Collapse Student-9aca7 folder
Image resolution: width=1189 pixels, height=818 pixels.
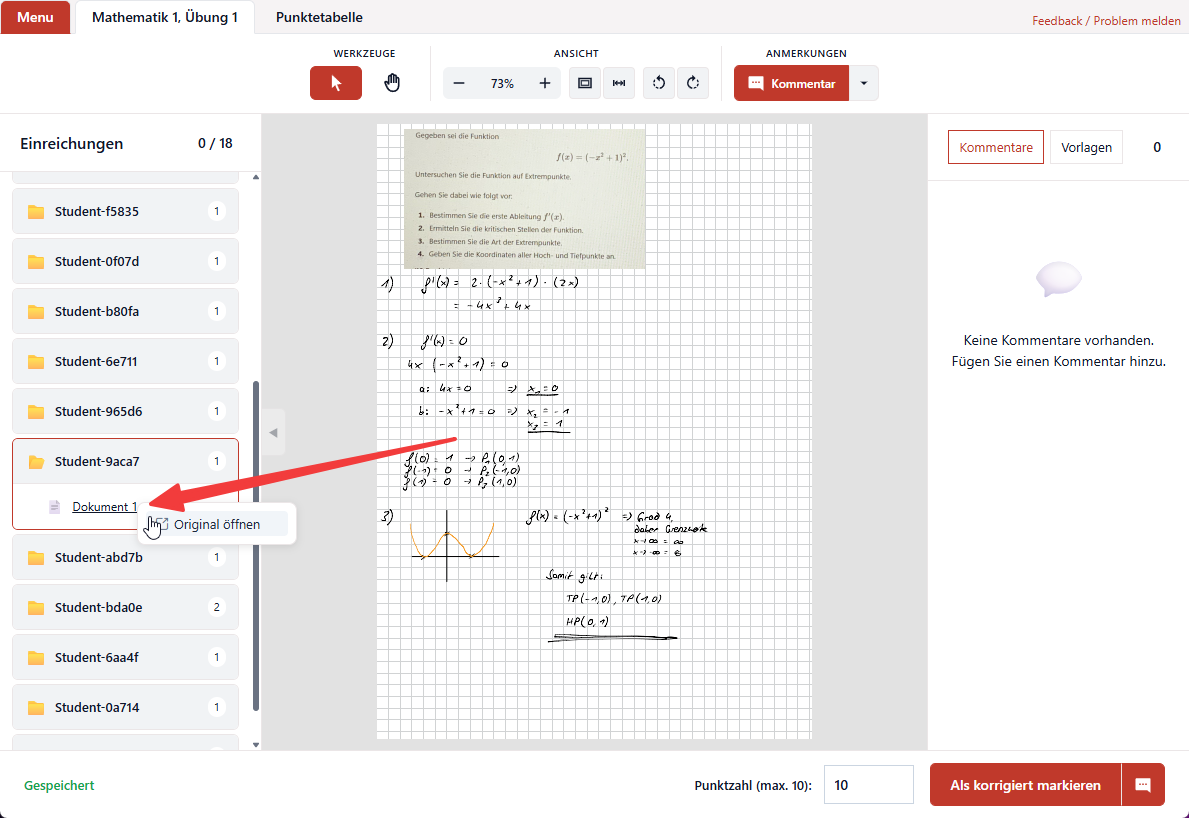[x=125, y=462]
